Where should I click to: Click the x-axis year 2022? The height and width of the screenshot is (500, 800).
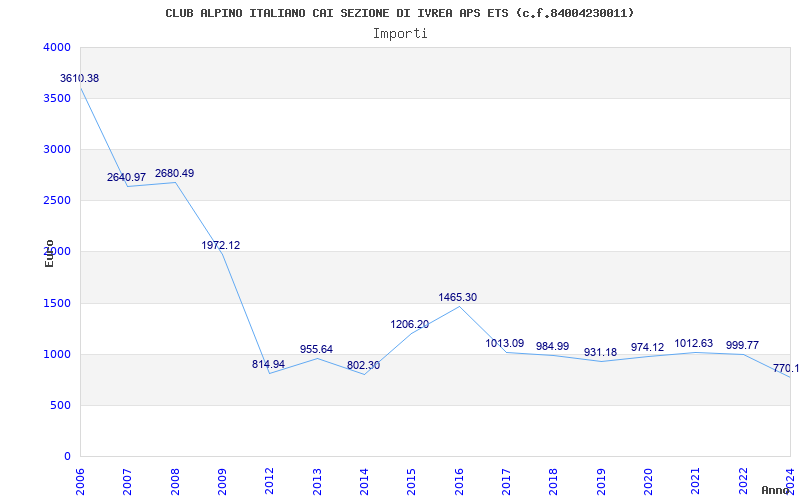[x=743, y=481]
